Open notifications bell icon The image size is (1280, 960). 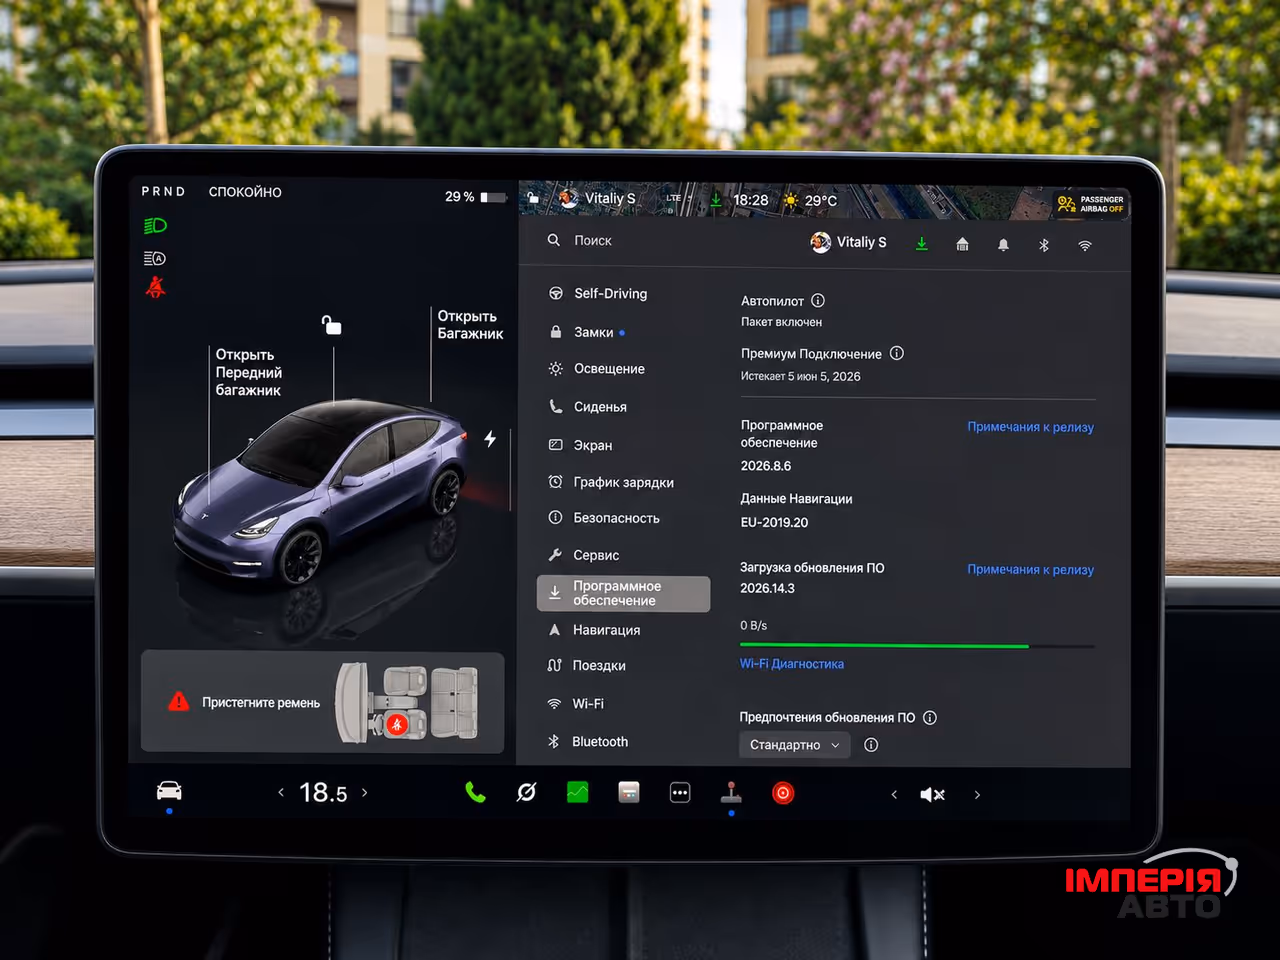click(1003, 244)
